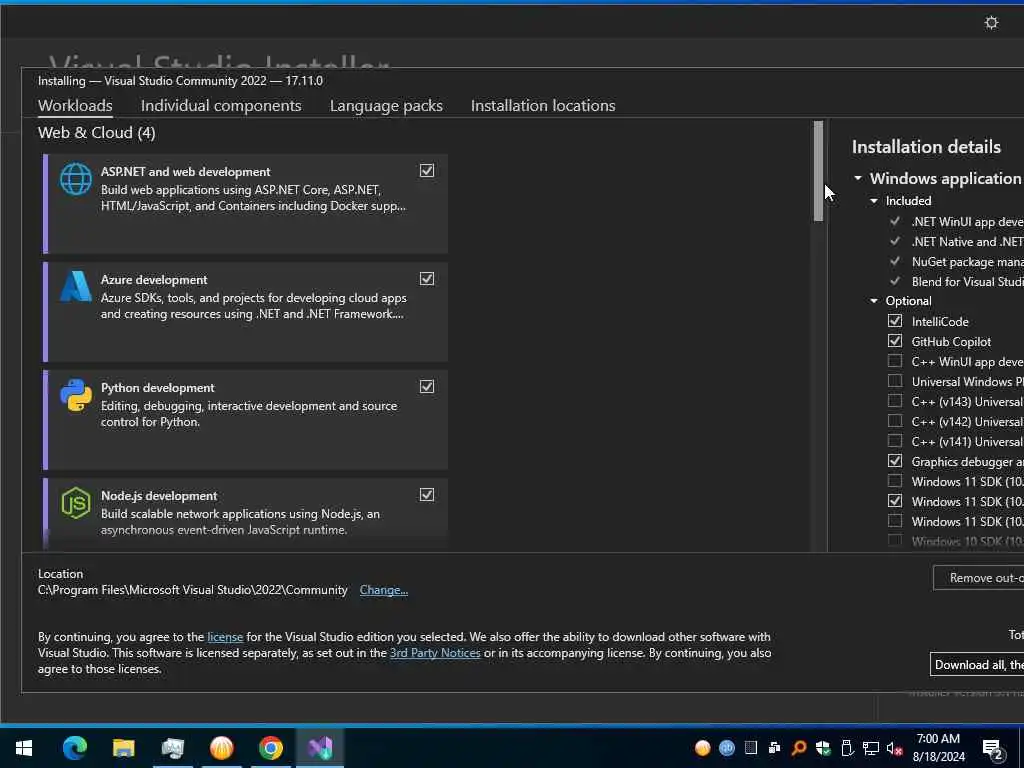
Task: Click the Python development logo icon
Action: [x=76, y=394]
